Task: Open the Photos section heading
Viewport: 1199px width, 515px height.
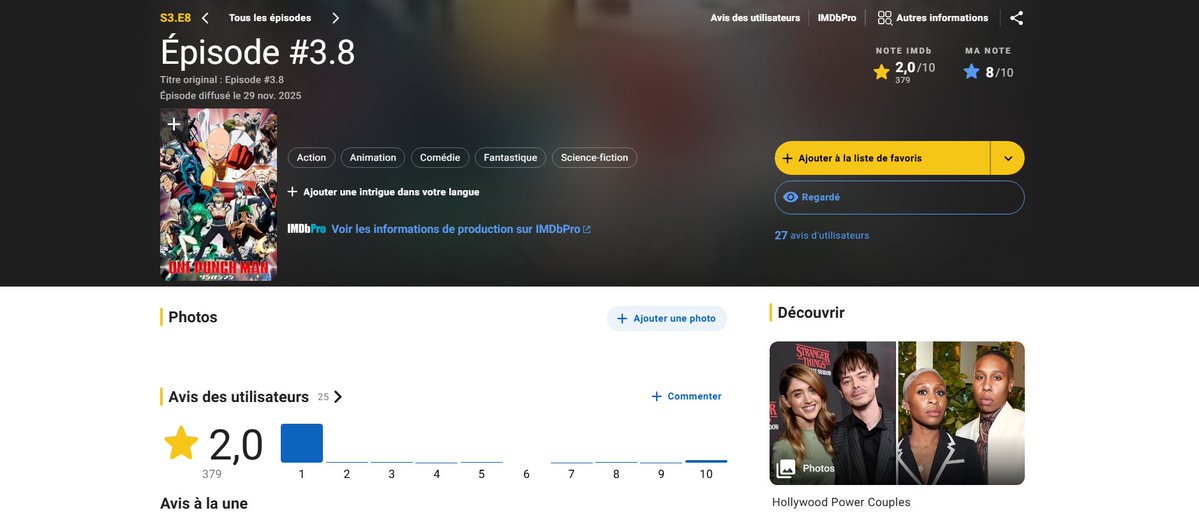Action: 193,317
